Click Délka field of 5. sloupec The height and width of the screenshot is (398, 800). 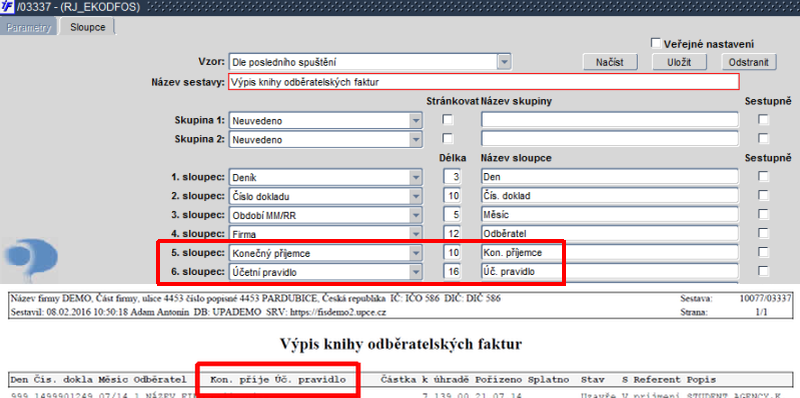click(x=452, y=252)
